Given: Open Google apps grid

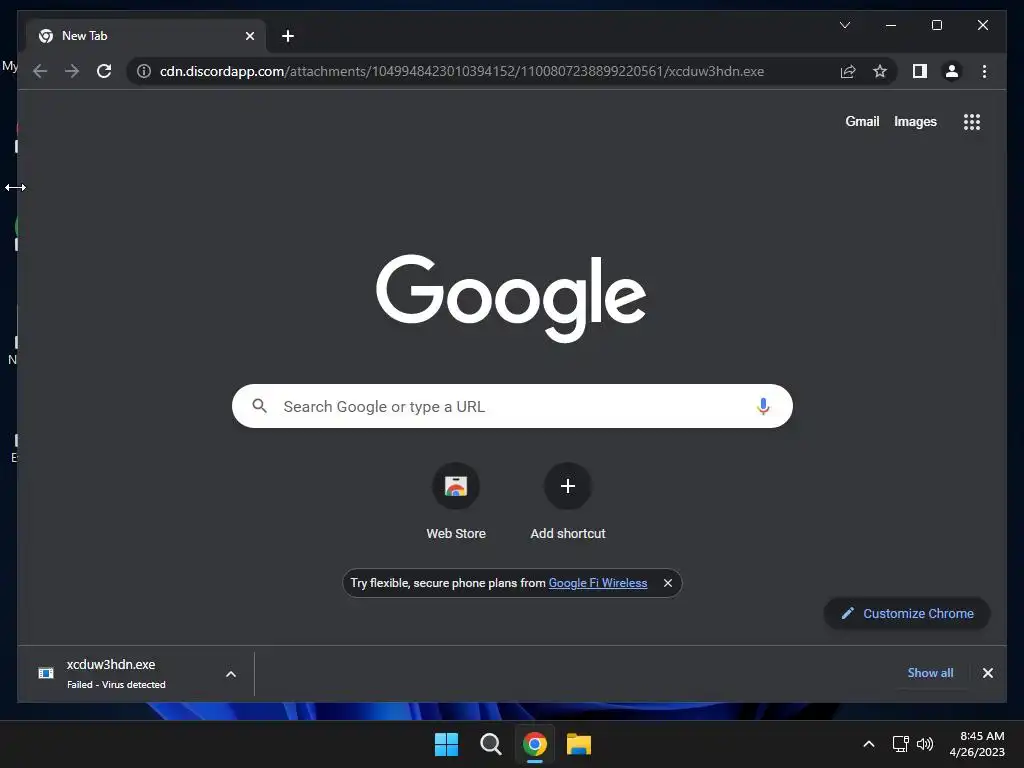Looking at the screenshot, I should [x=972, y=122].
